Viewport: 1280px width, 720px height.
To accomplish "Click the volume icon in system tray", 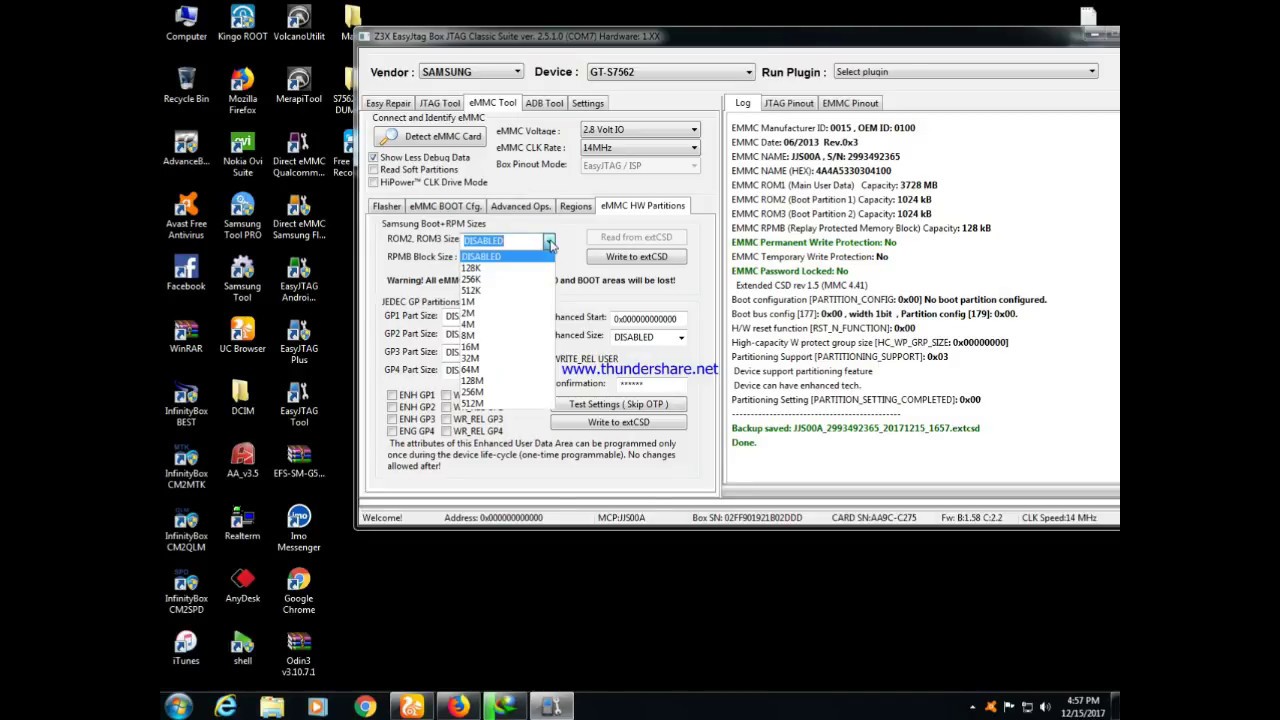I will click(x=1045, y=707).
